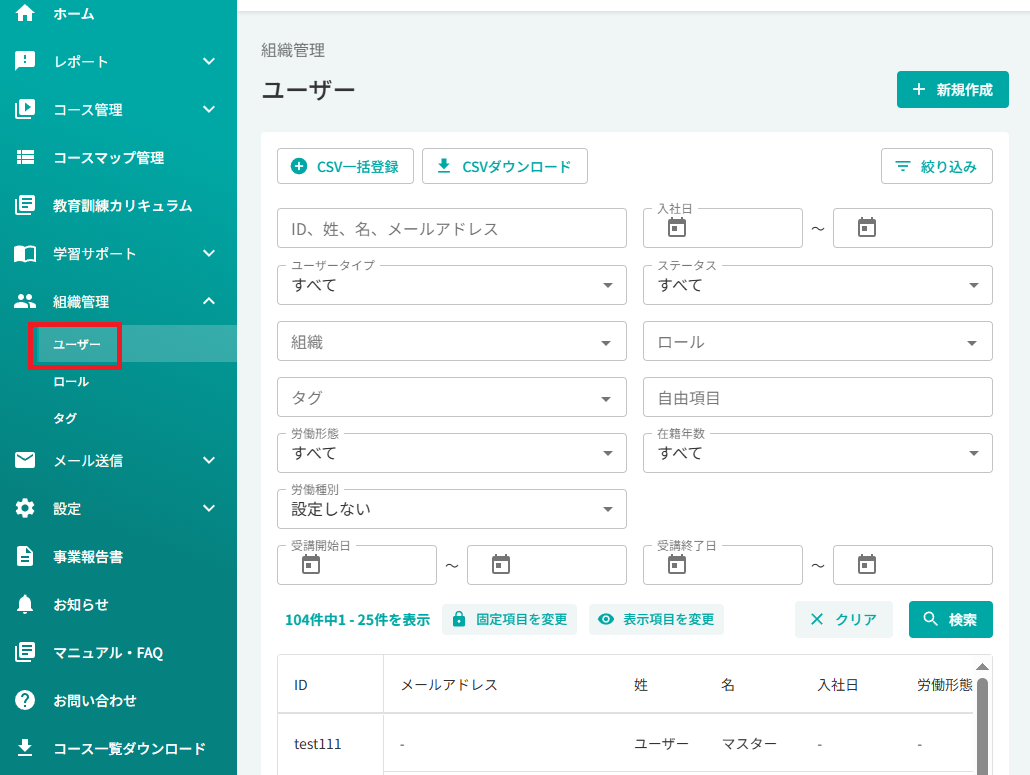Expand the 学習サポート menu chevron
The width and height of the screenshot is (1030, 775).
[209, 253]
